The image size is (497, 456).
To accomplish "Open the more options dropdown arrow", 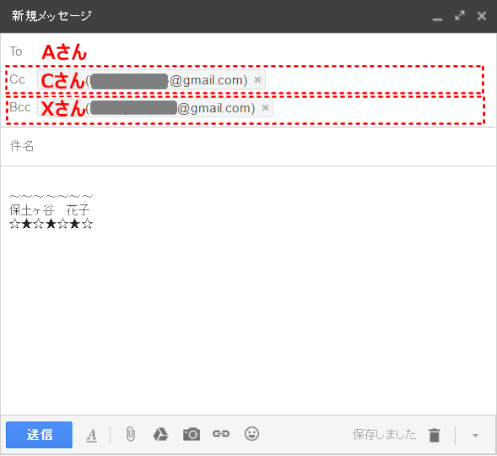I will [x=475, y=435].
